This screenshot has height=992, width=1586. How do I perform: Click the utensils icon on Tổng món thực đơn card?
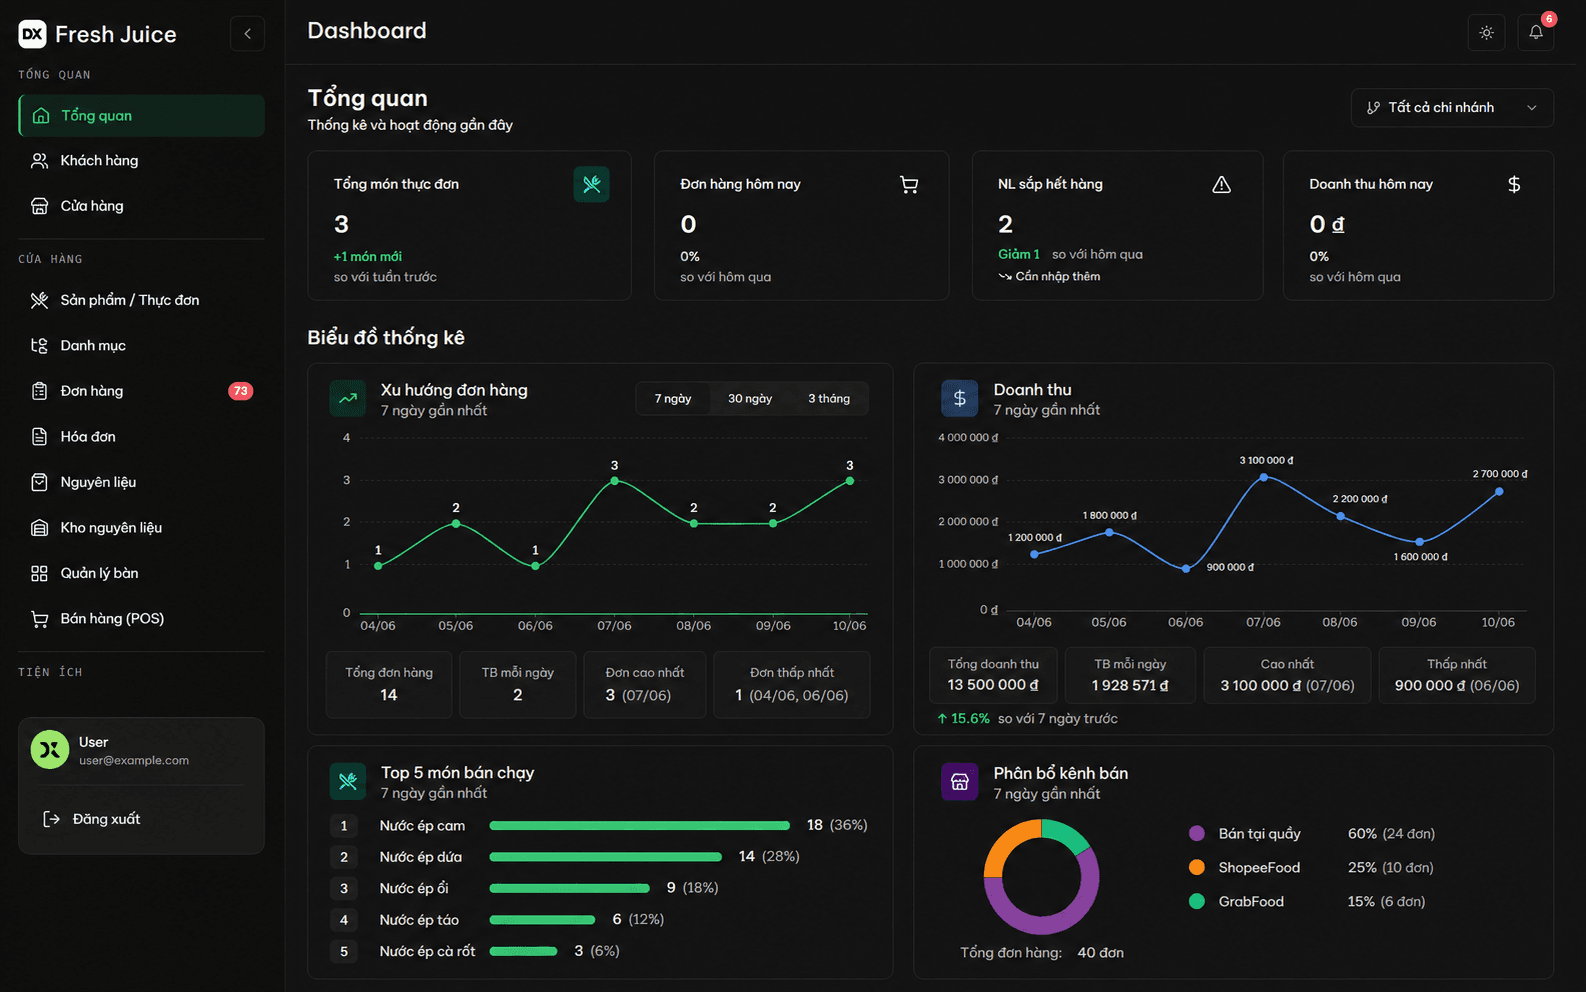pyautogui.click(x=592, y=184)
